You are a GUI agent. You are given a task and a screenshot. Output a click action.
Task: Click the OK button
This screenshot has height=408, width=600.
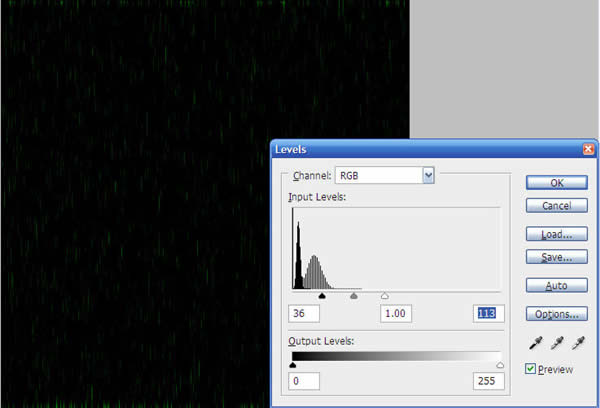click(556, 183)
